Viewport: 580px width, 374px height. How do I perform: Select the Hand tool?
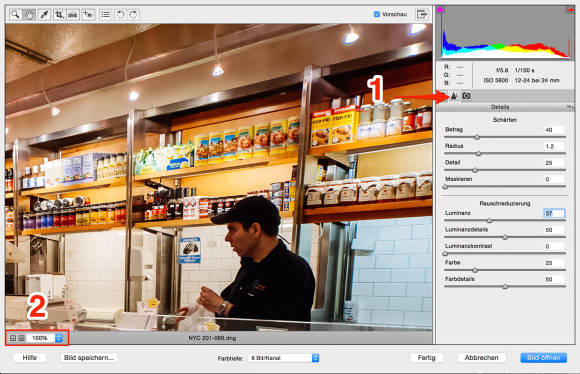click(x=29, y=14)
